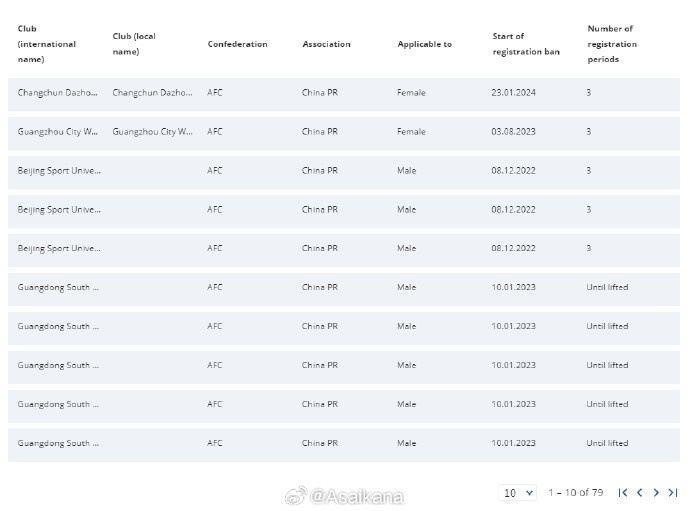Sort by Applicable to column header
Image resolution: width=690 pixels, height=511 pixels.
click(x=424, y=44)
